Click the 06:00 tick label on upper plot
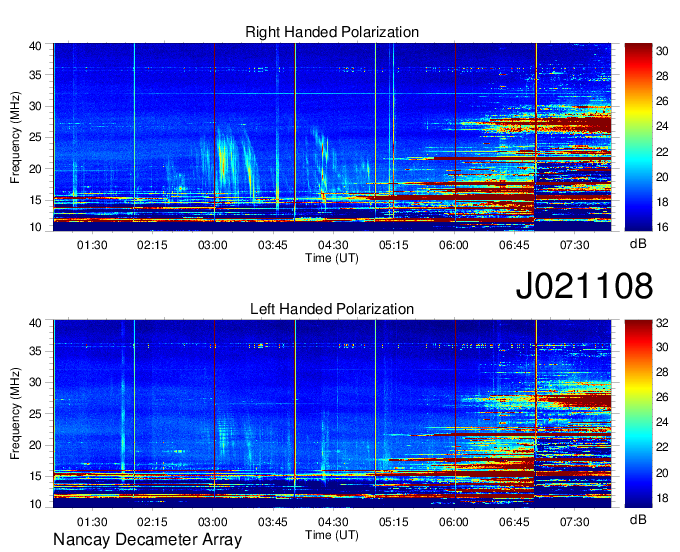680x552 pixels. click(454, 245)
